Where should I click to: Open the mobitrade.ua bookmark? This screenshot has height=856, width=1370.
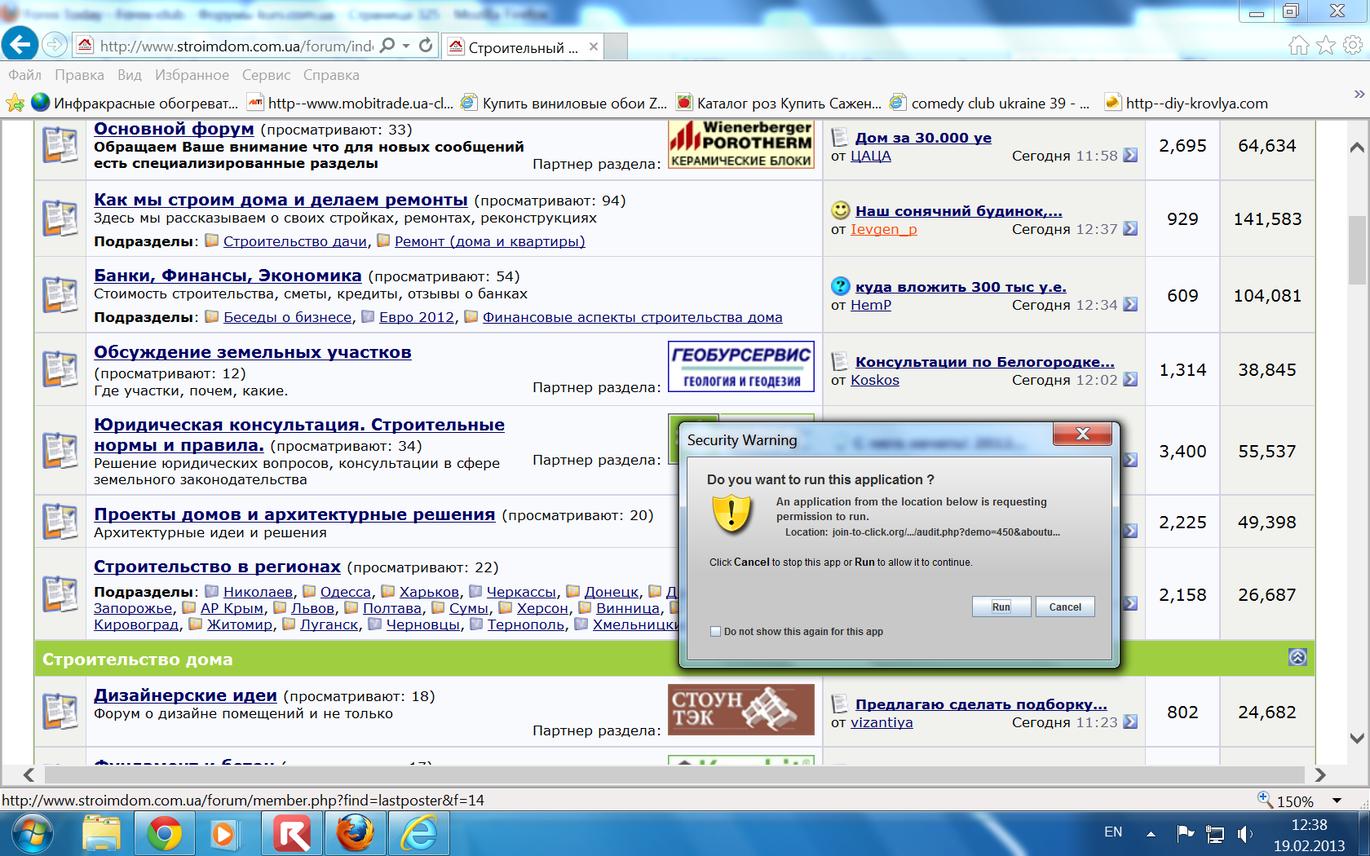point(350,102)
